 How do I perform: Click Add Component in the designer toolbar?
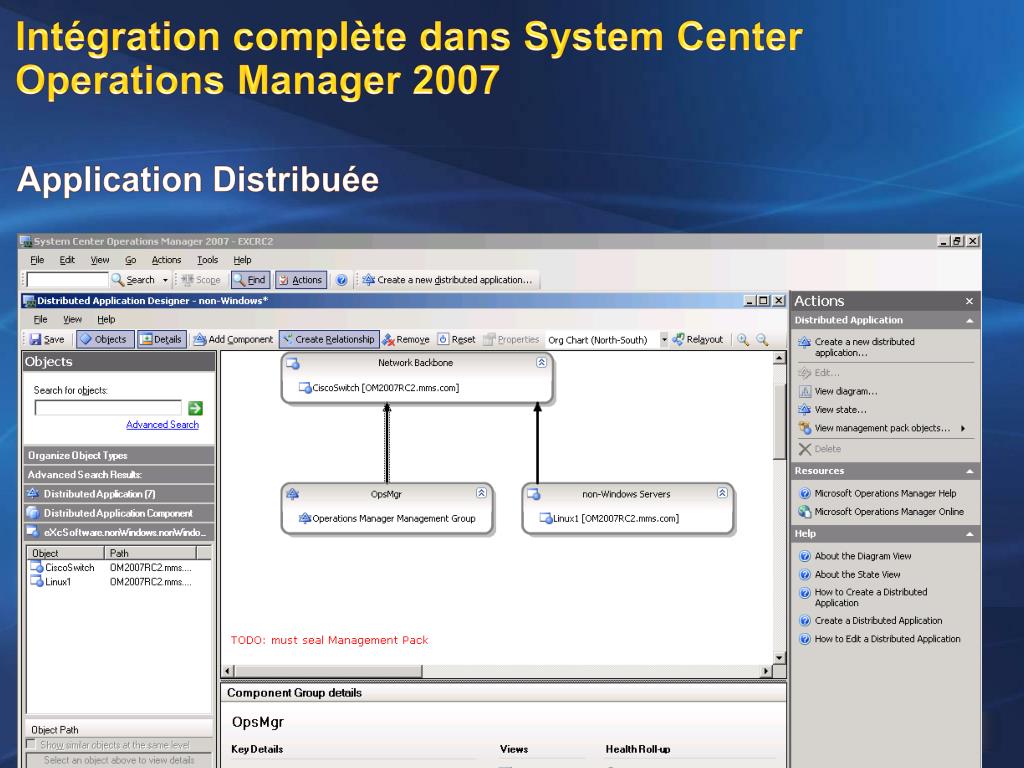[x=233, y=340]
